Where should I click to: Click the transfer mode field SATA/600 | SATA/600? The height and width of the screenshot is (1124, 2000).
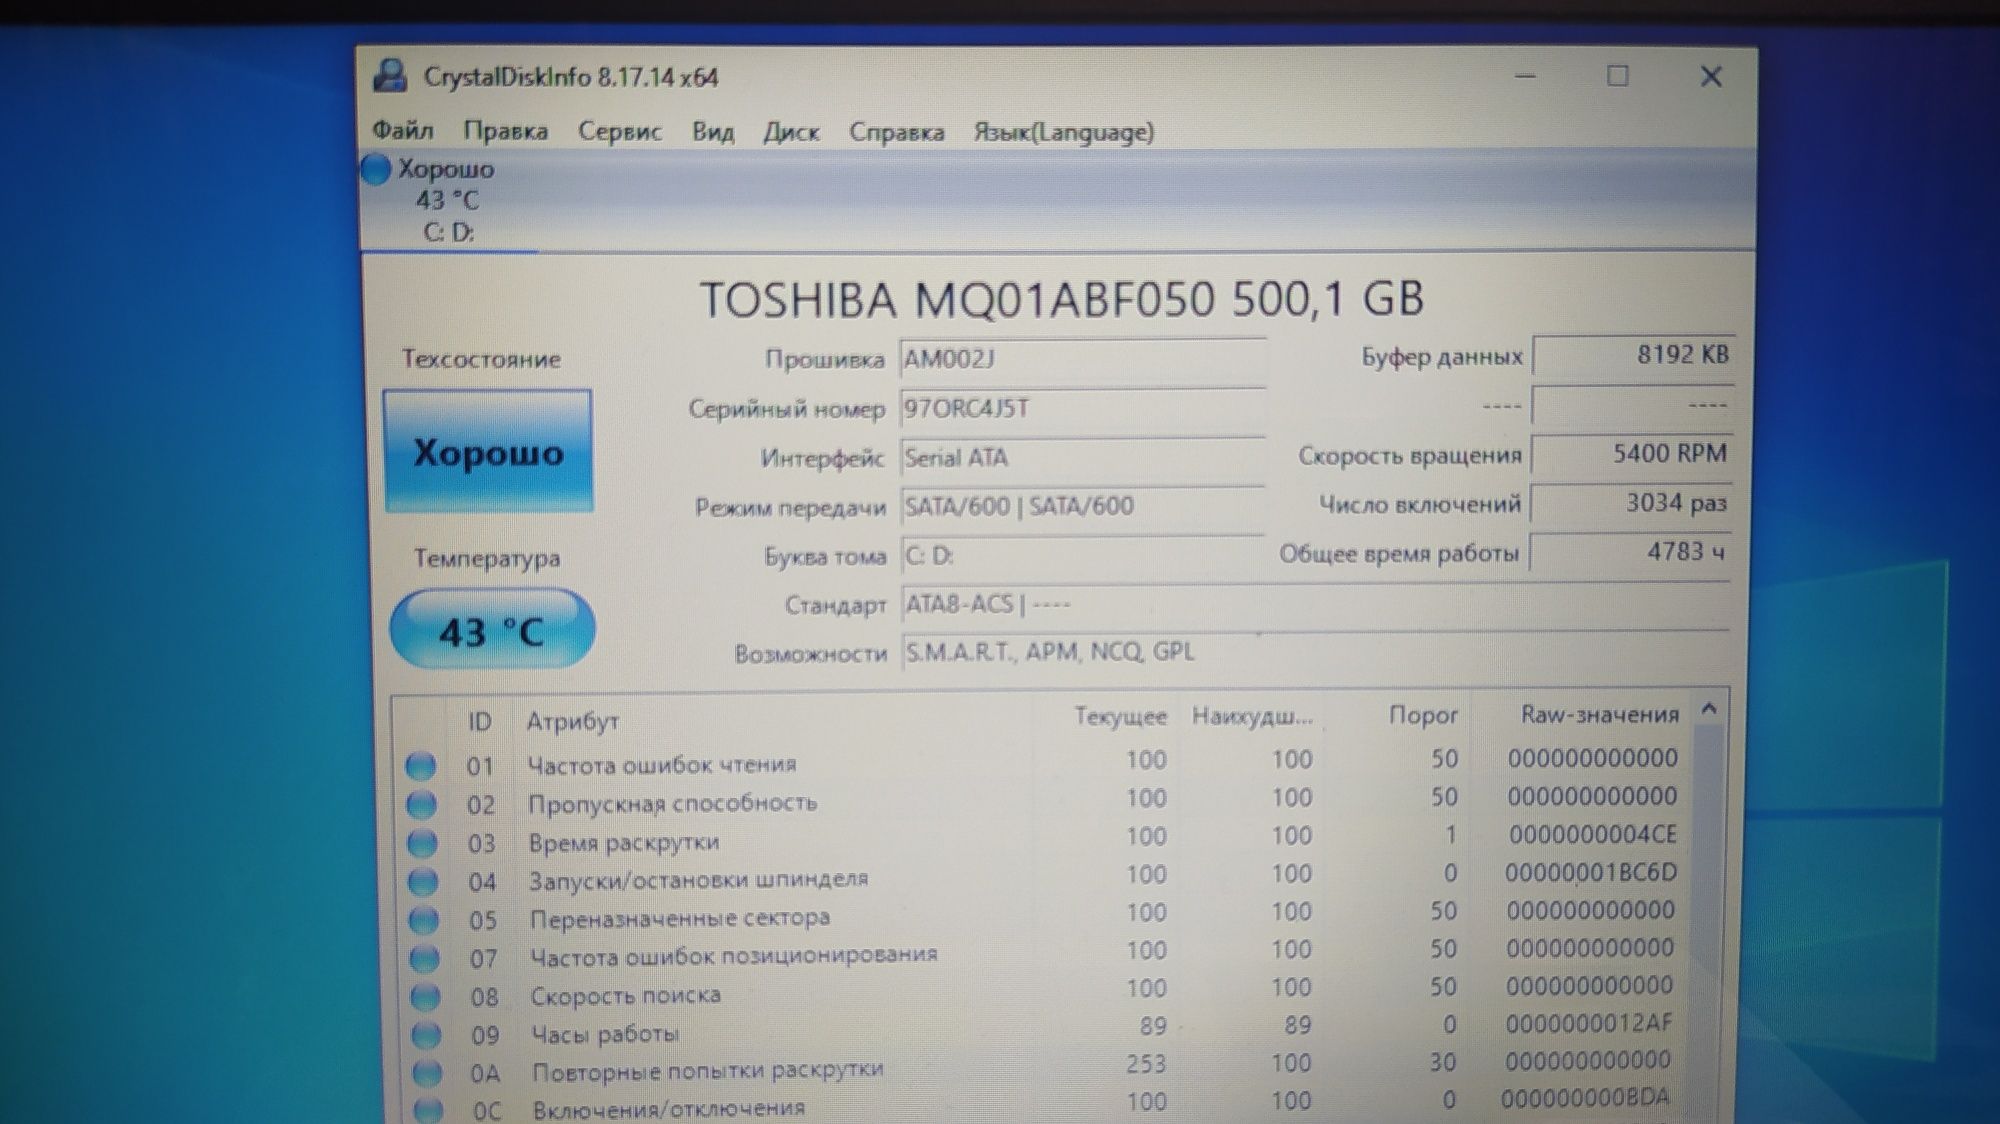coord(1083,506)
